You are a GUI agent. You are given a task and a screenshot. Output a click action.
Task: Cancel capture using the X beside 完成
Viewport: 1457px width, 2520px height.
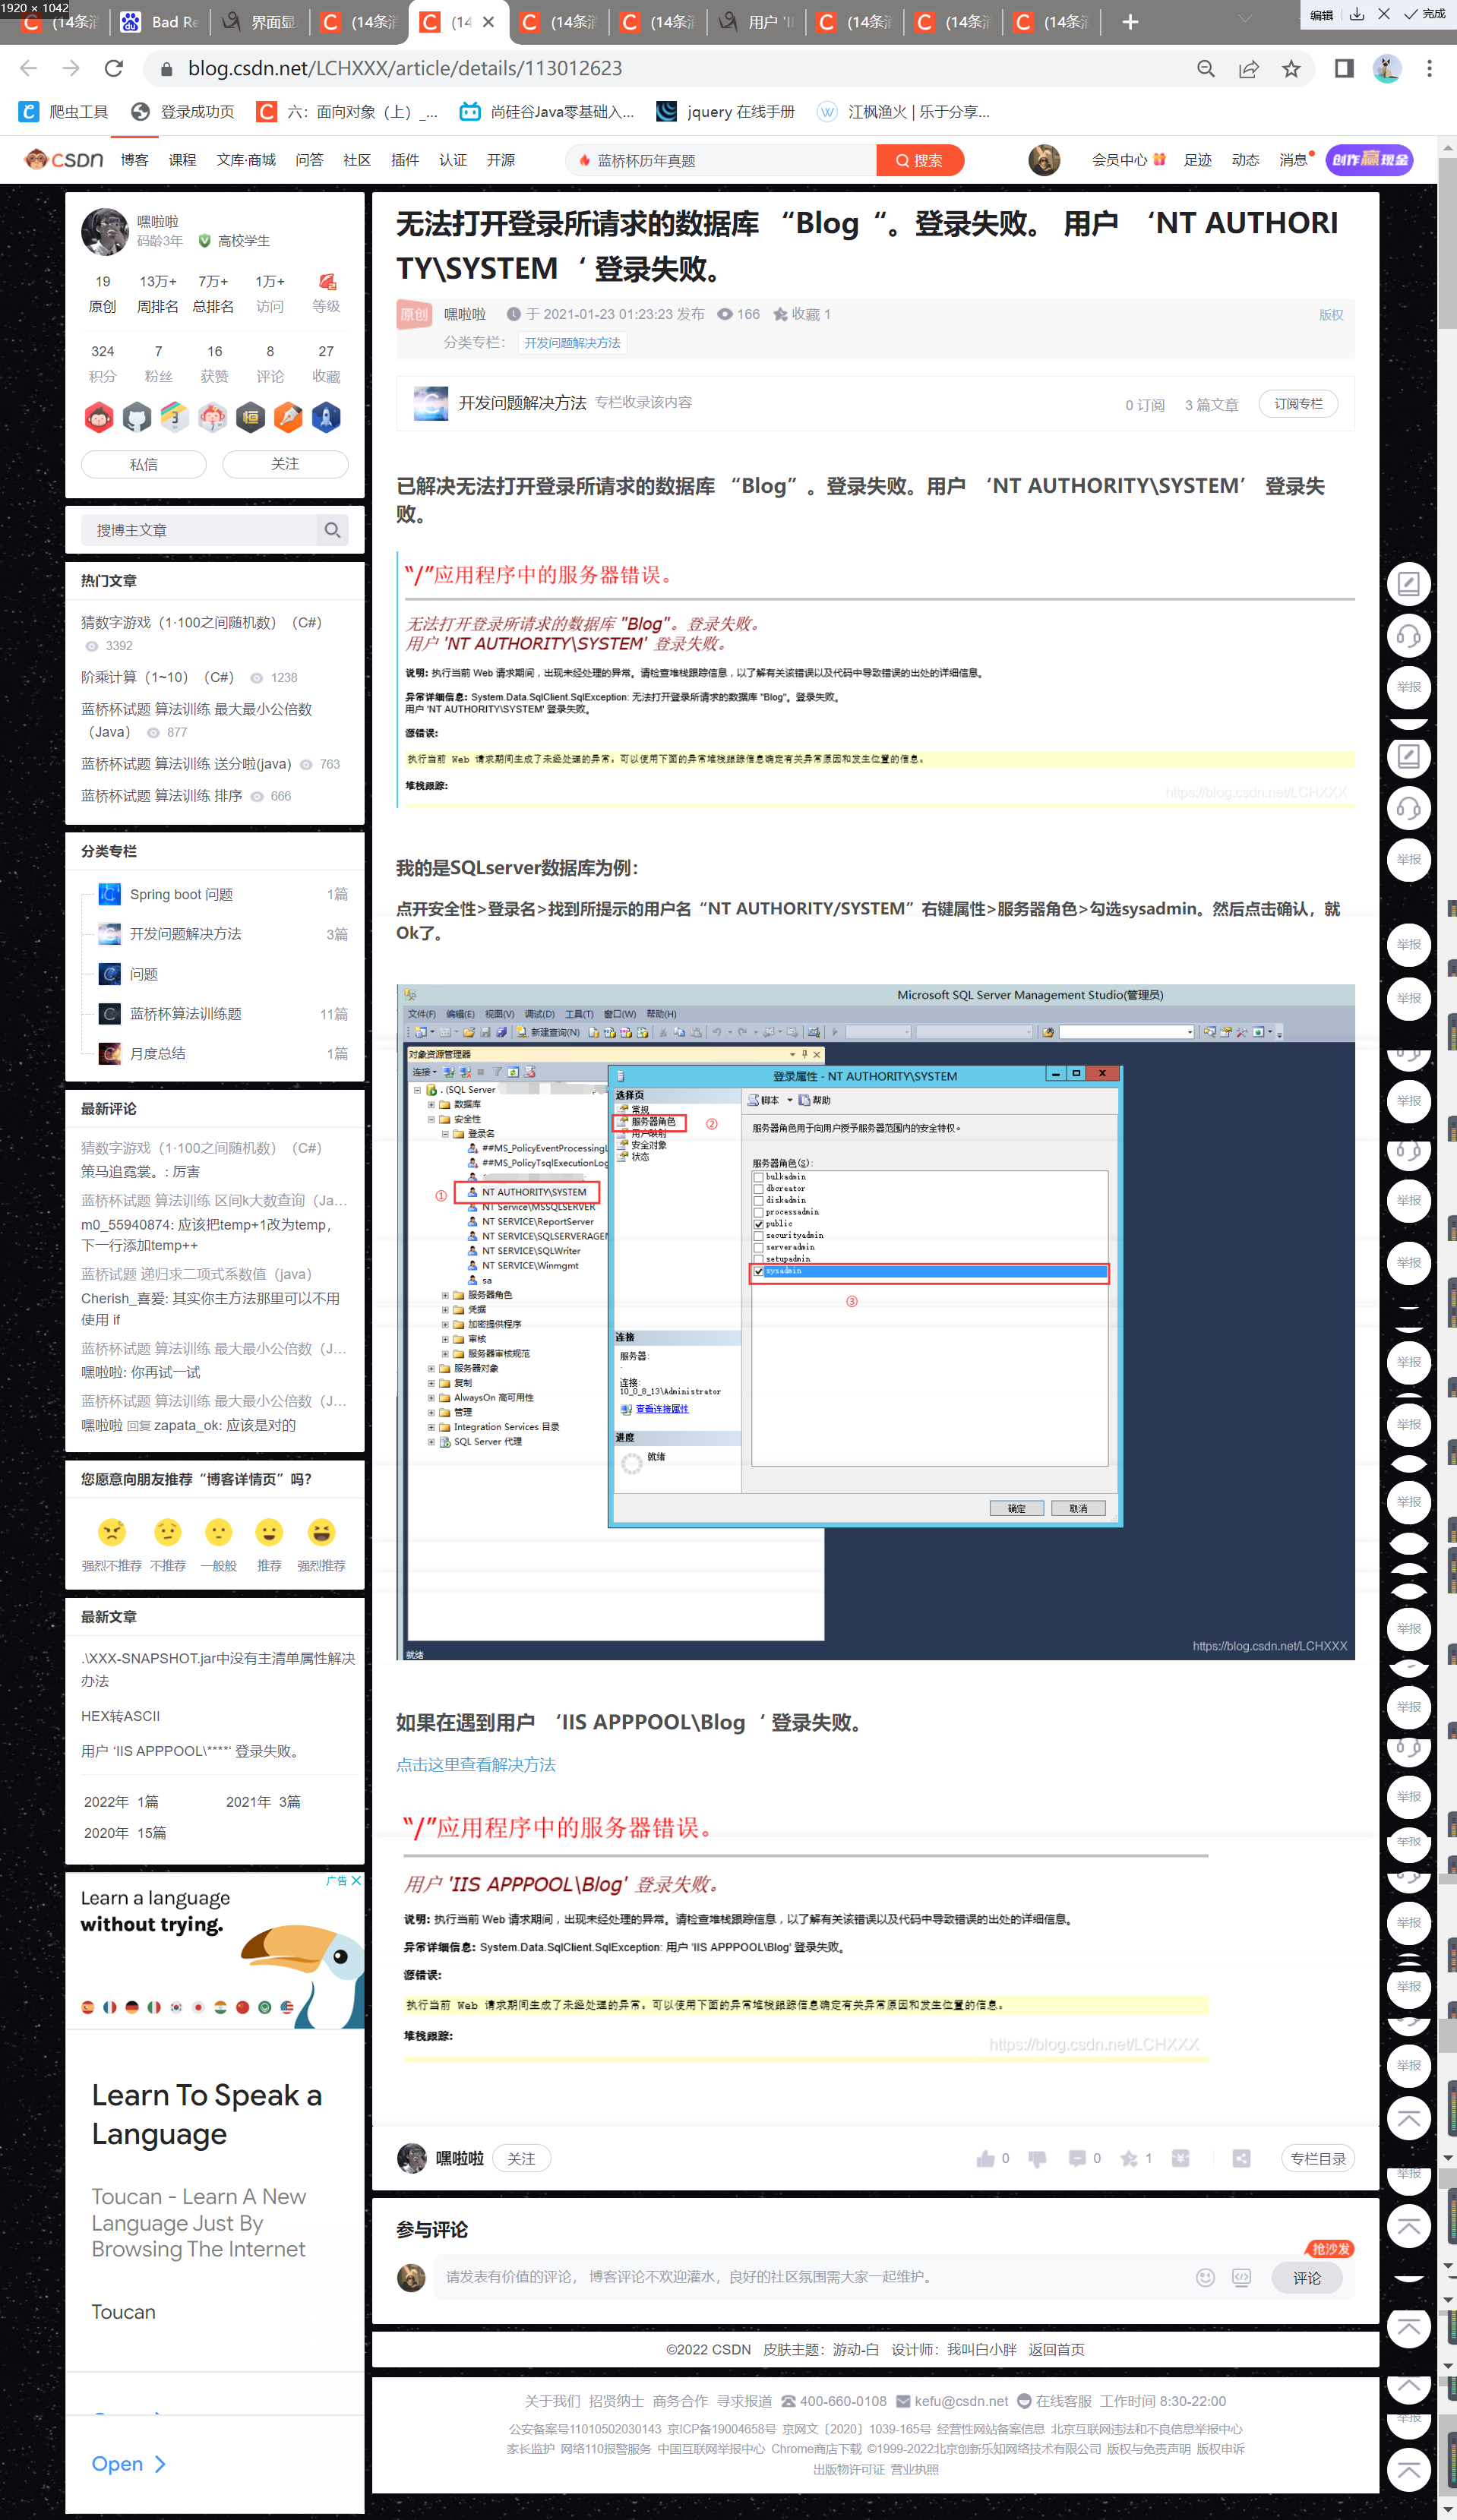tap(1384, 14)
